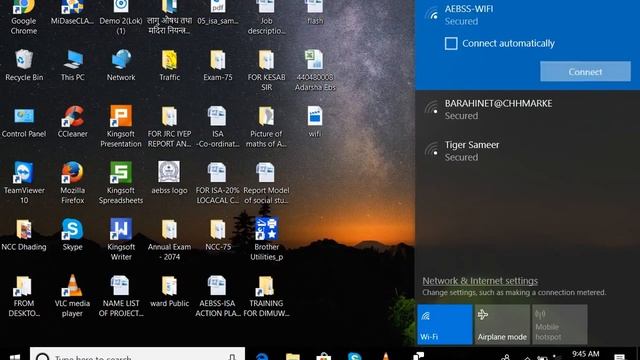Focus the taskbar search box
Image resolution: width=640 pixels, height=360 pixels.
click(137, 354)
